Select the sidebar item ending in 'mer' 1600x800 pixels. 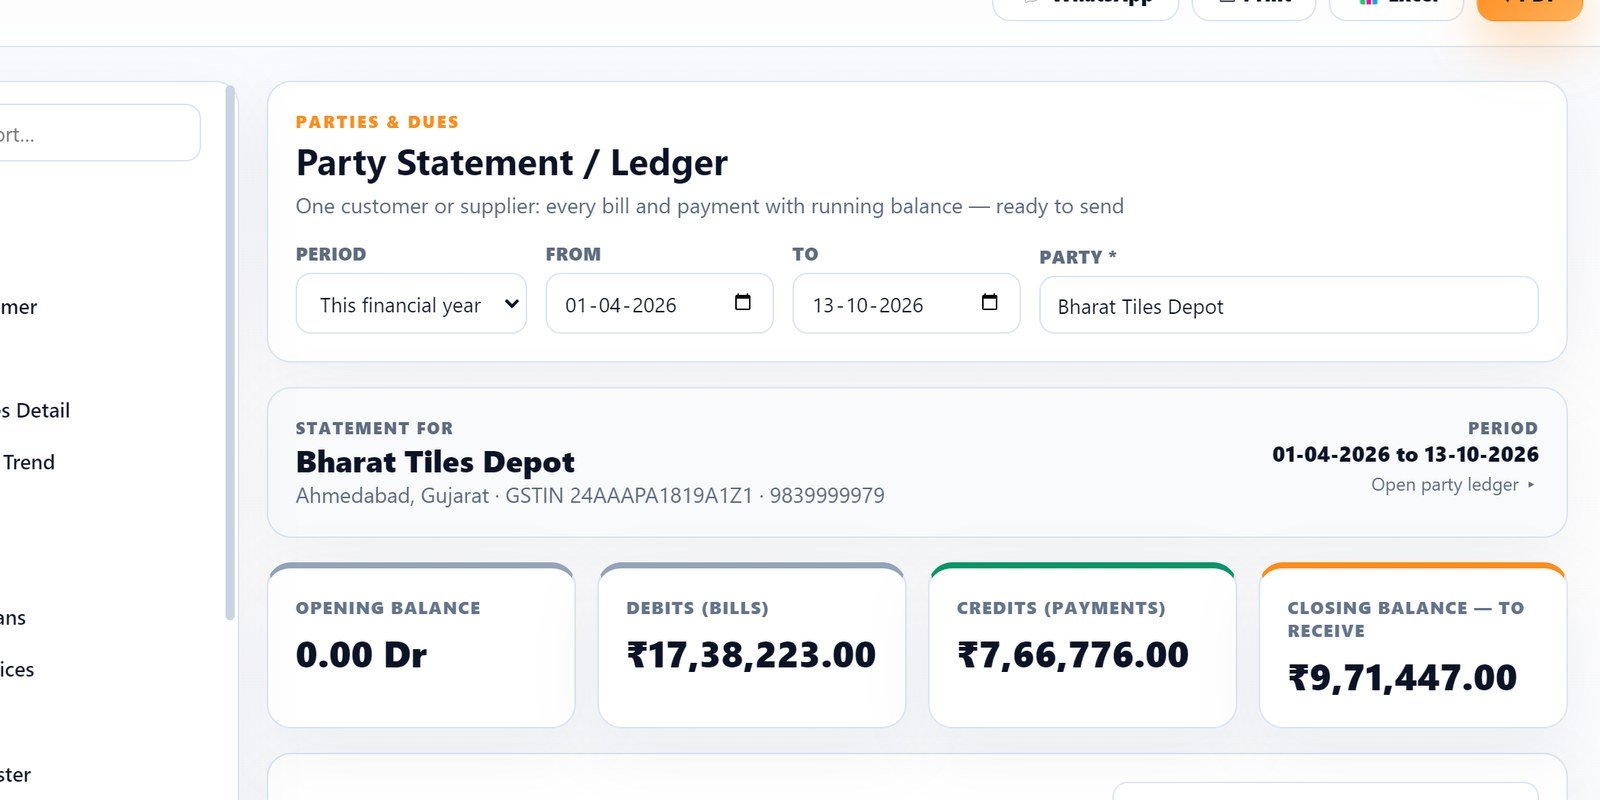[x=19, y=307]
